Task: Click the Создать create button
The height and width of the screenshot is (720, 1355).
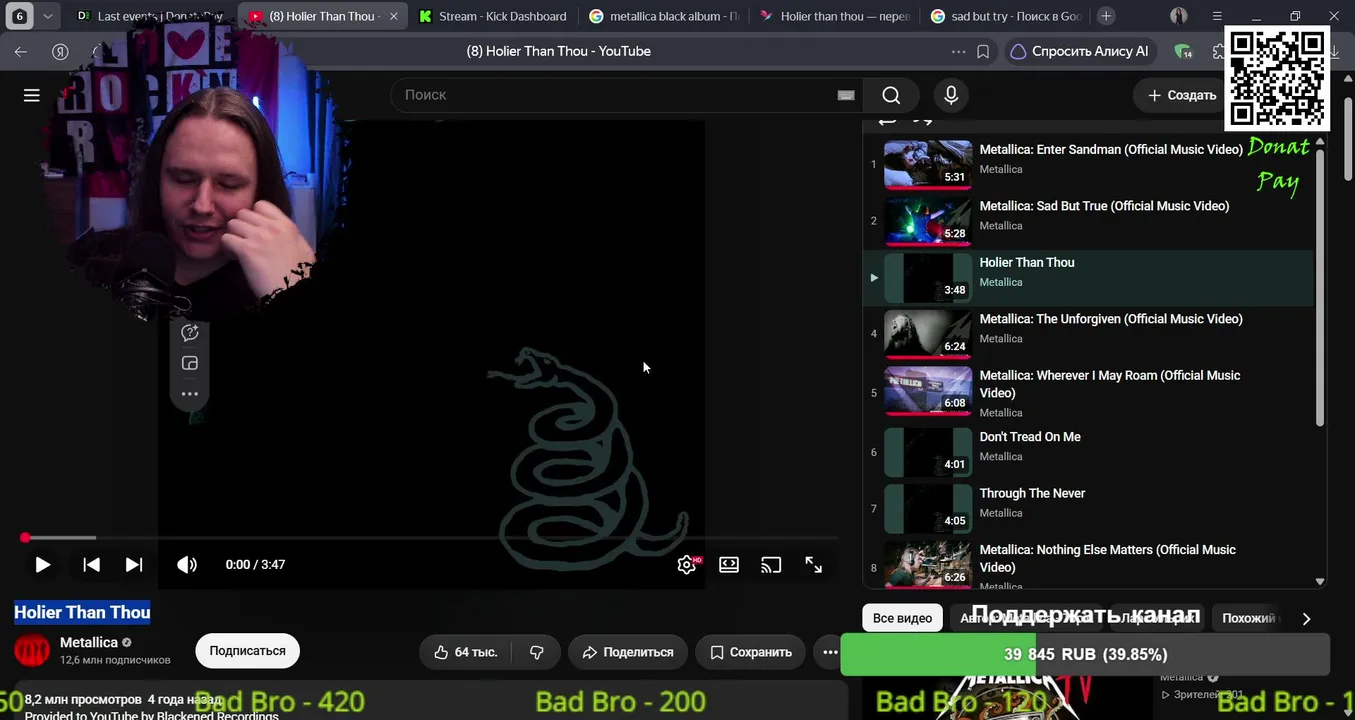Action: click(x=1181, y=95)
